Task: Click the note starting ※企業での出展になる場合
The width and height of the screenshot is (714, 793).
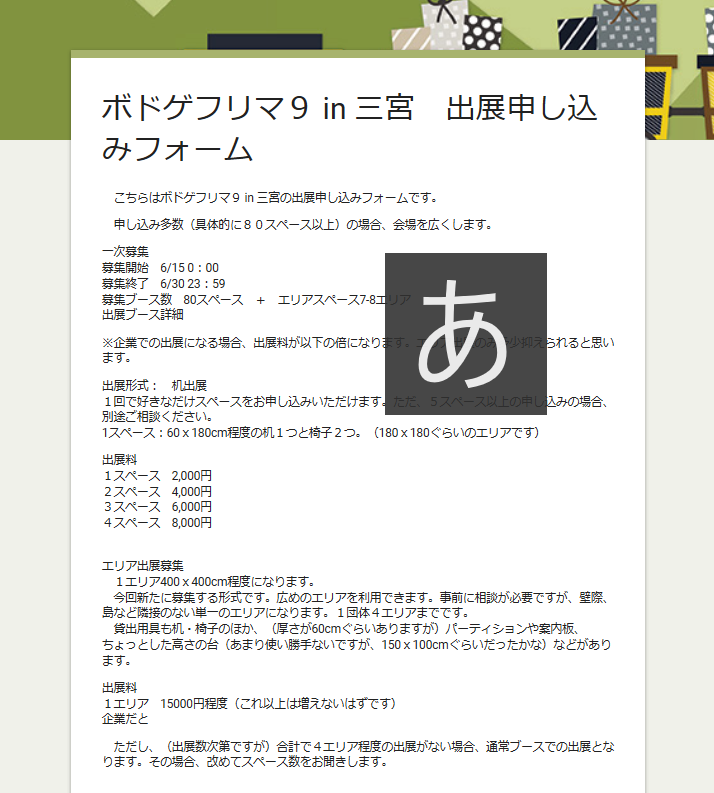Action: click(358, 350)
